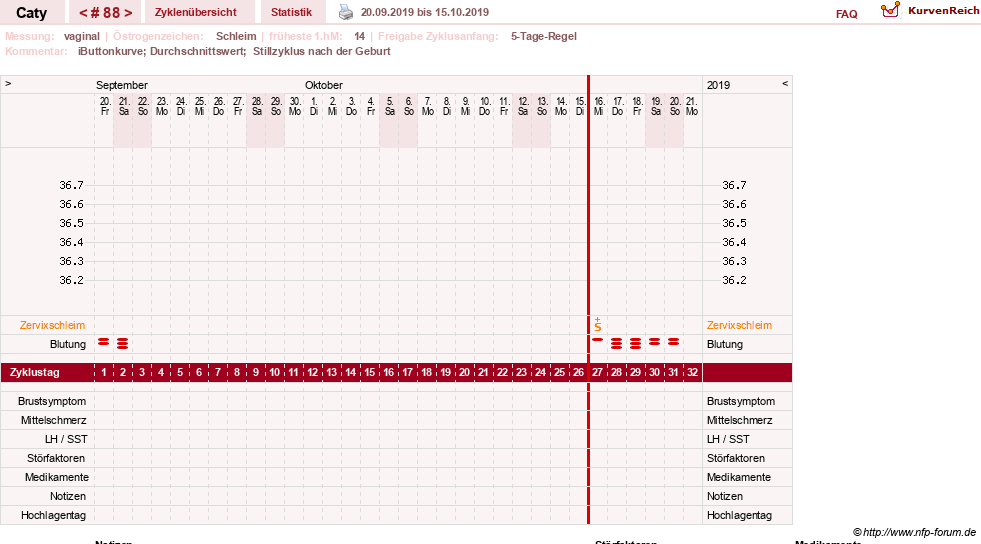Click the < arrow right of 2019 header
The image size is (981, 544).
tap(785, 83)
